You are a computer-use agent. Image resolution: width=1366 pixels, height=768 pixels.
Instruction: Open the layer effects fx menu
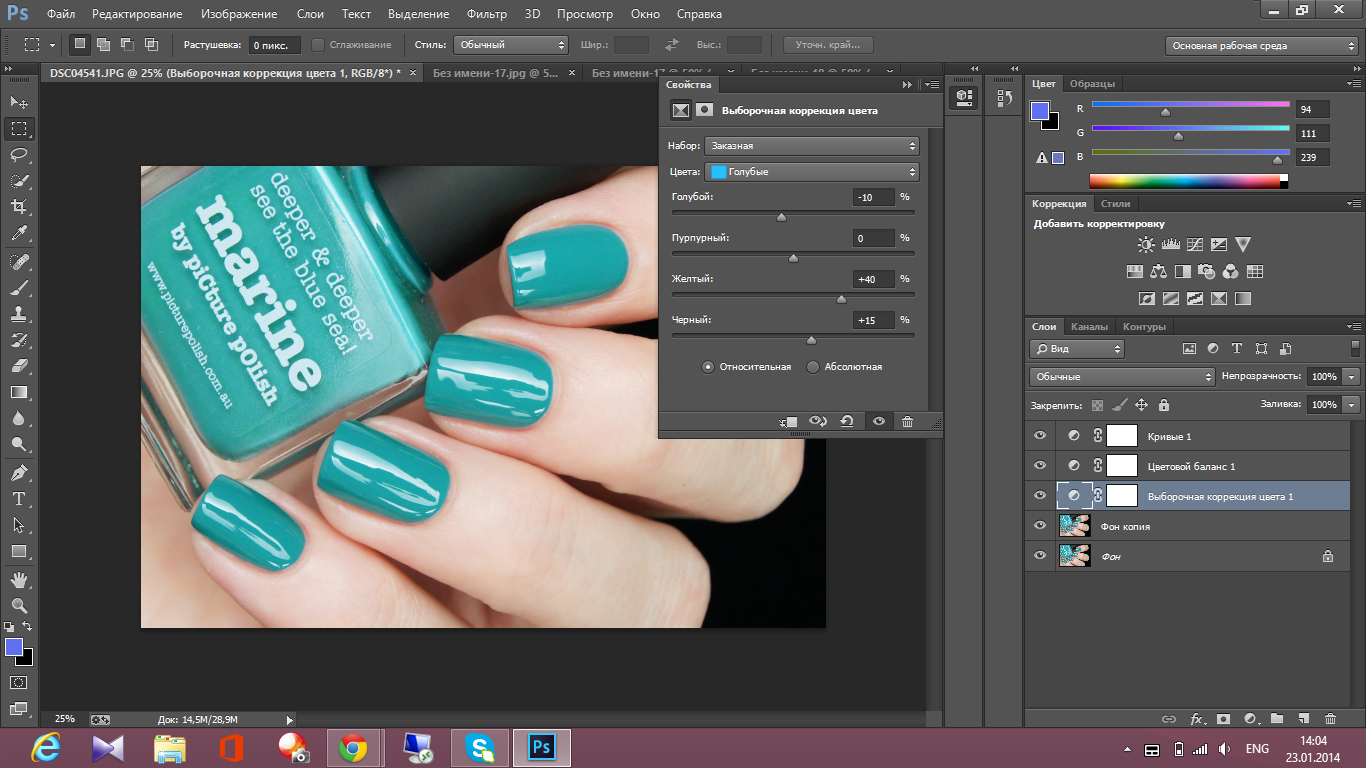click(1196, 718)
